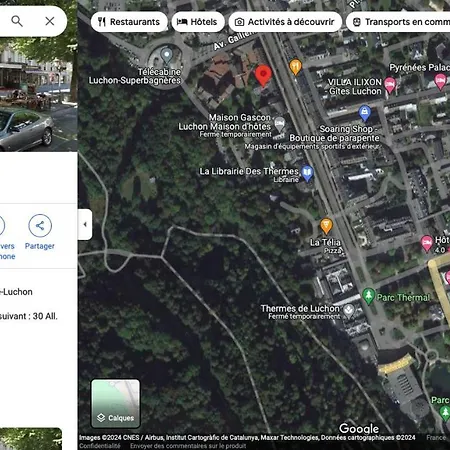Screen dimensions: 450x450
Task: Click the La Télia label text
Action: pos(325,242)
